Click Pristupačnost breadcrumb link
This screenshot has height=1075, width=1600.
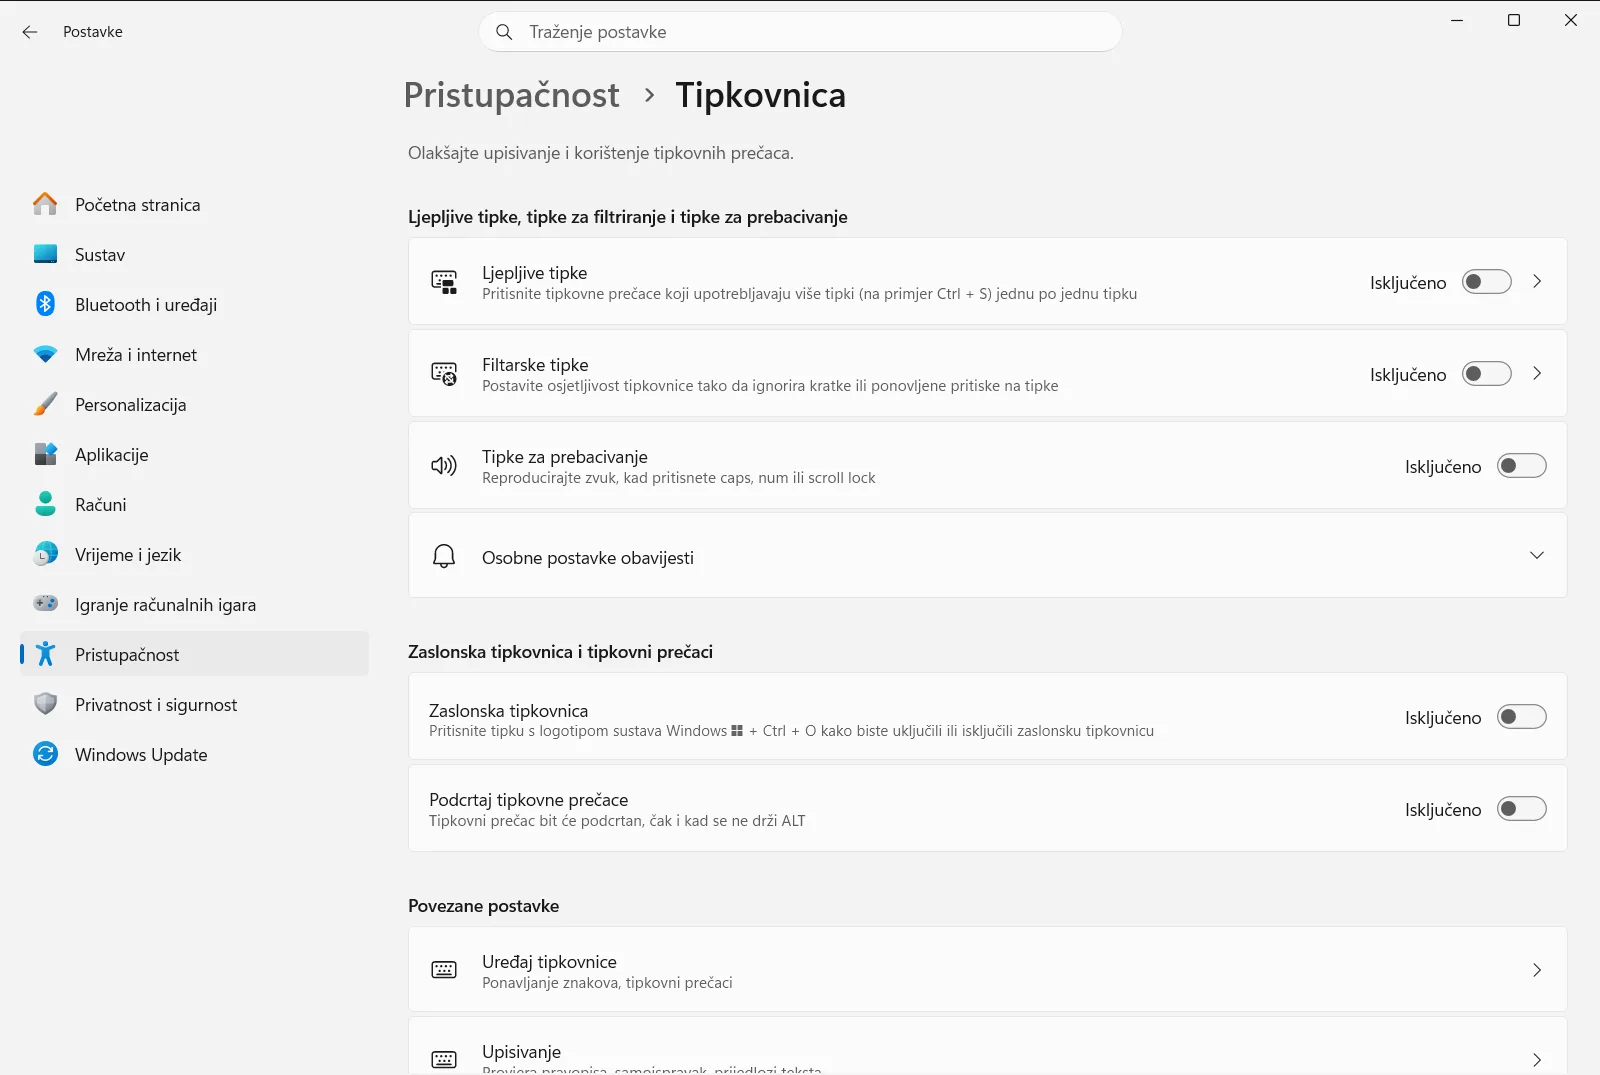tap(512, 95)
